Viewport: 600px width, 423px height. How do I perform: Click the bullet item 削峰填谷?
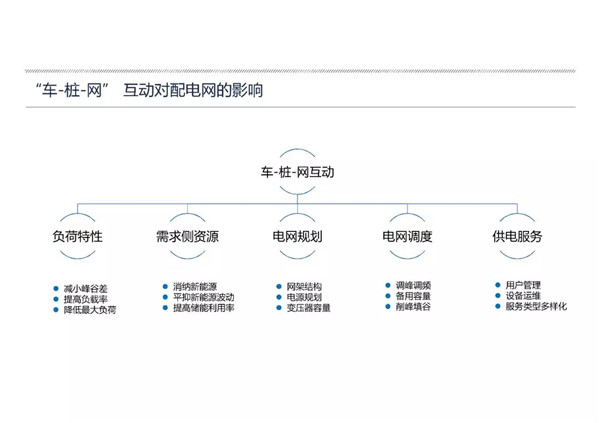(414, 307)
